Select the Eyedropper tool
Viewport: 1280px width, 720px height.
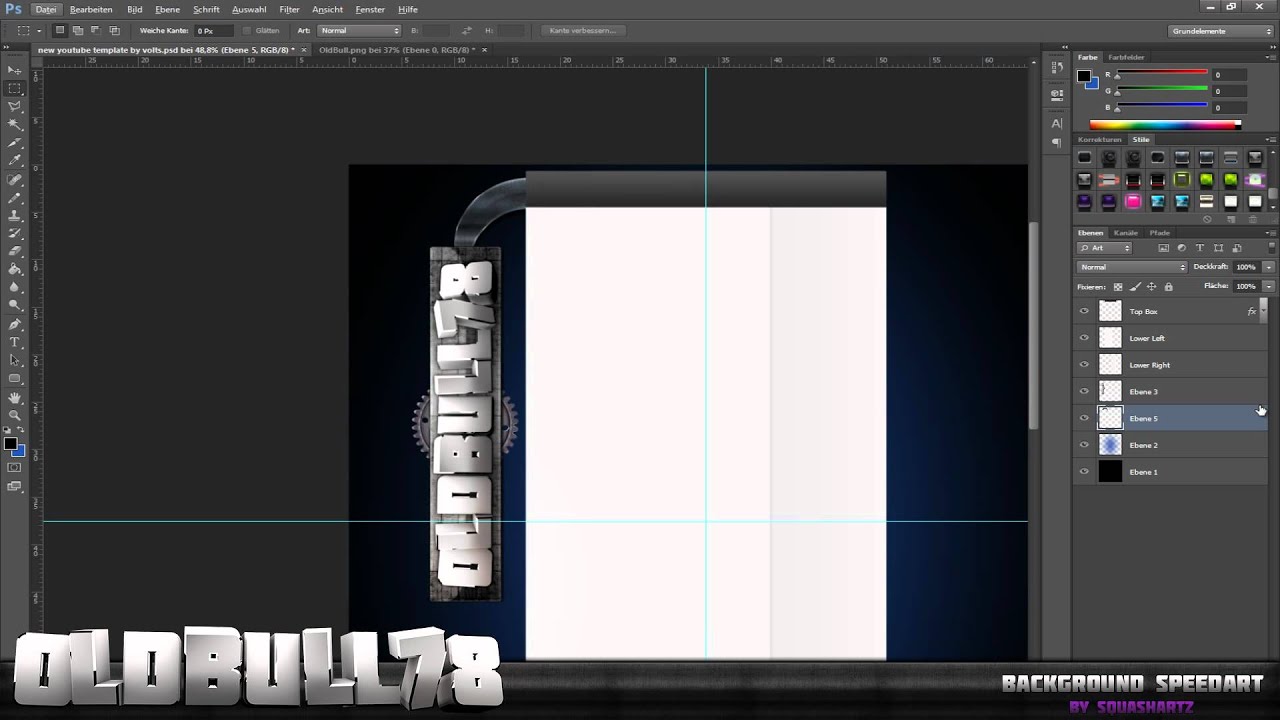point(15,160)
